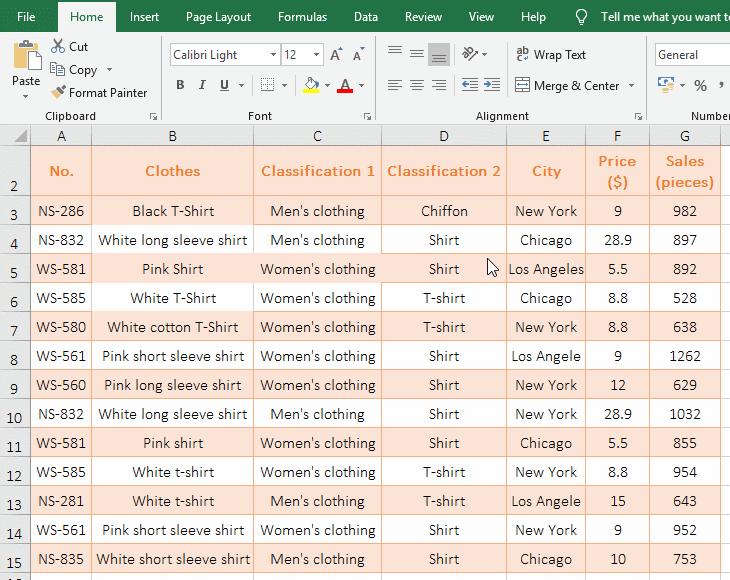Open the Formulas tab
The width and height of the screenshot is (730, 580).
click(x=302, y=17)
